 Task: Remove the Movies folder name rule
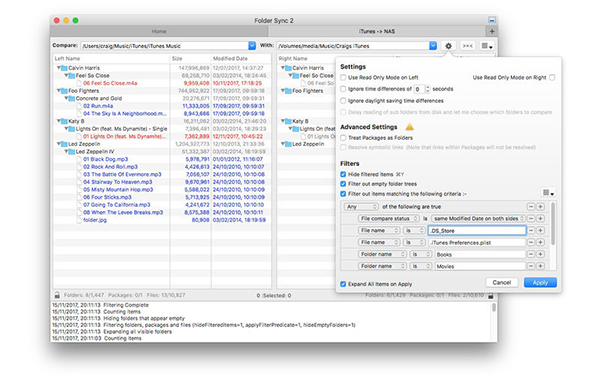point(531,266)
